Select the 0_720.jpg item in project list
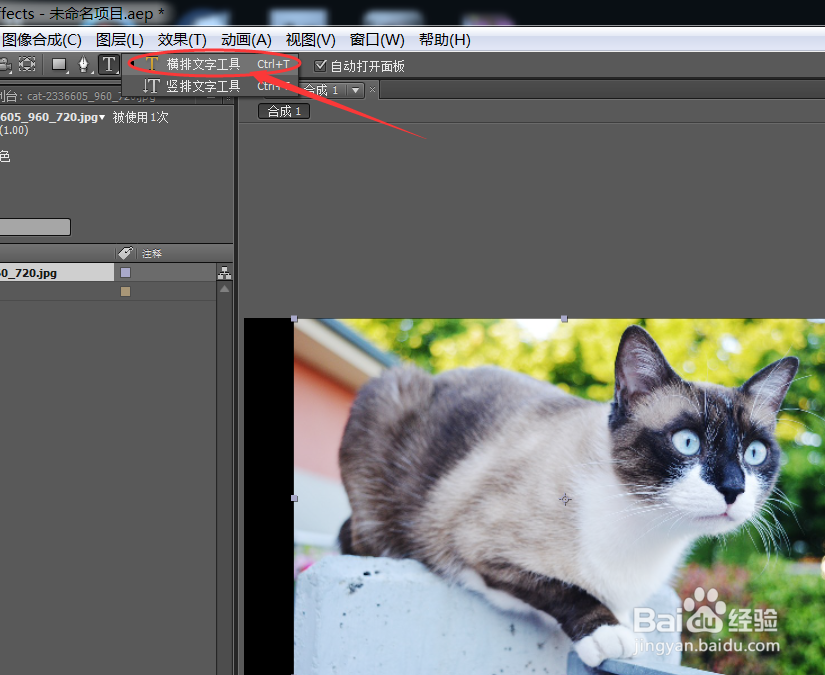 click(57, 273)
